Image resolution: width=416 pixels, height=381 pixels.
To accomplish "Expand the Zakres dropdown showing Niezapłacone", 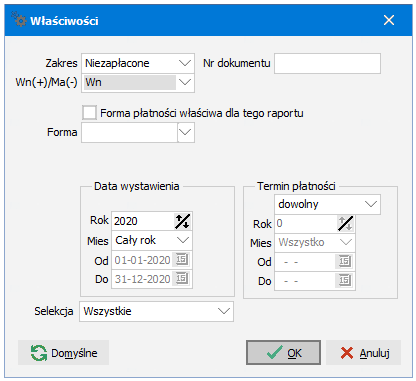I will tap(185, 63).
